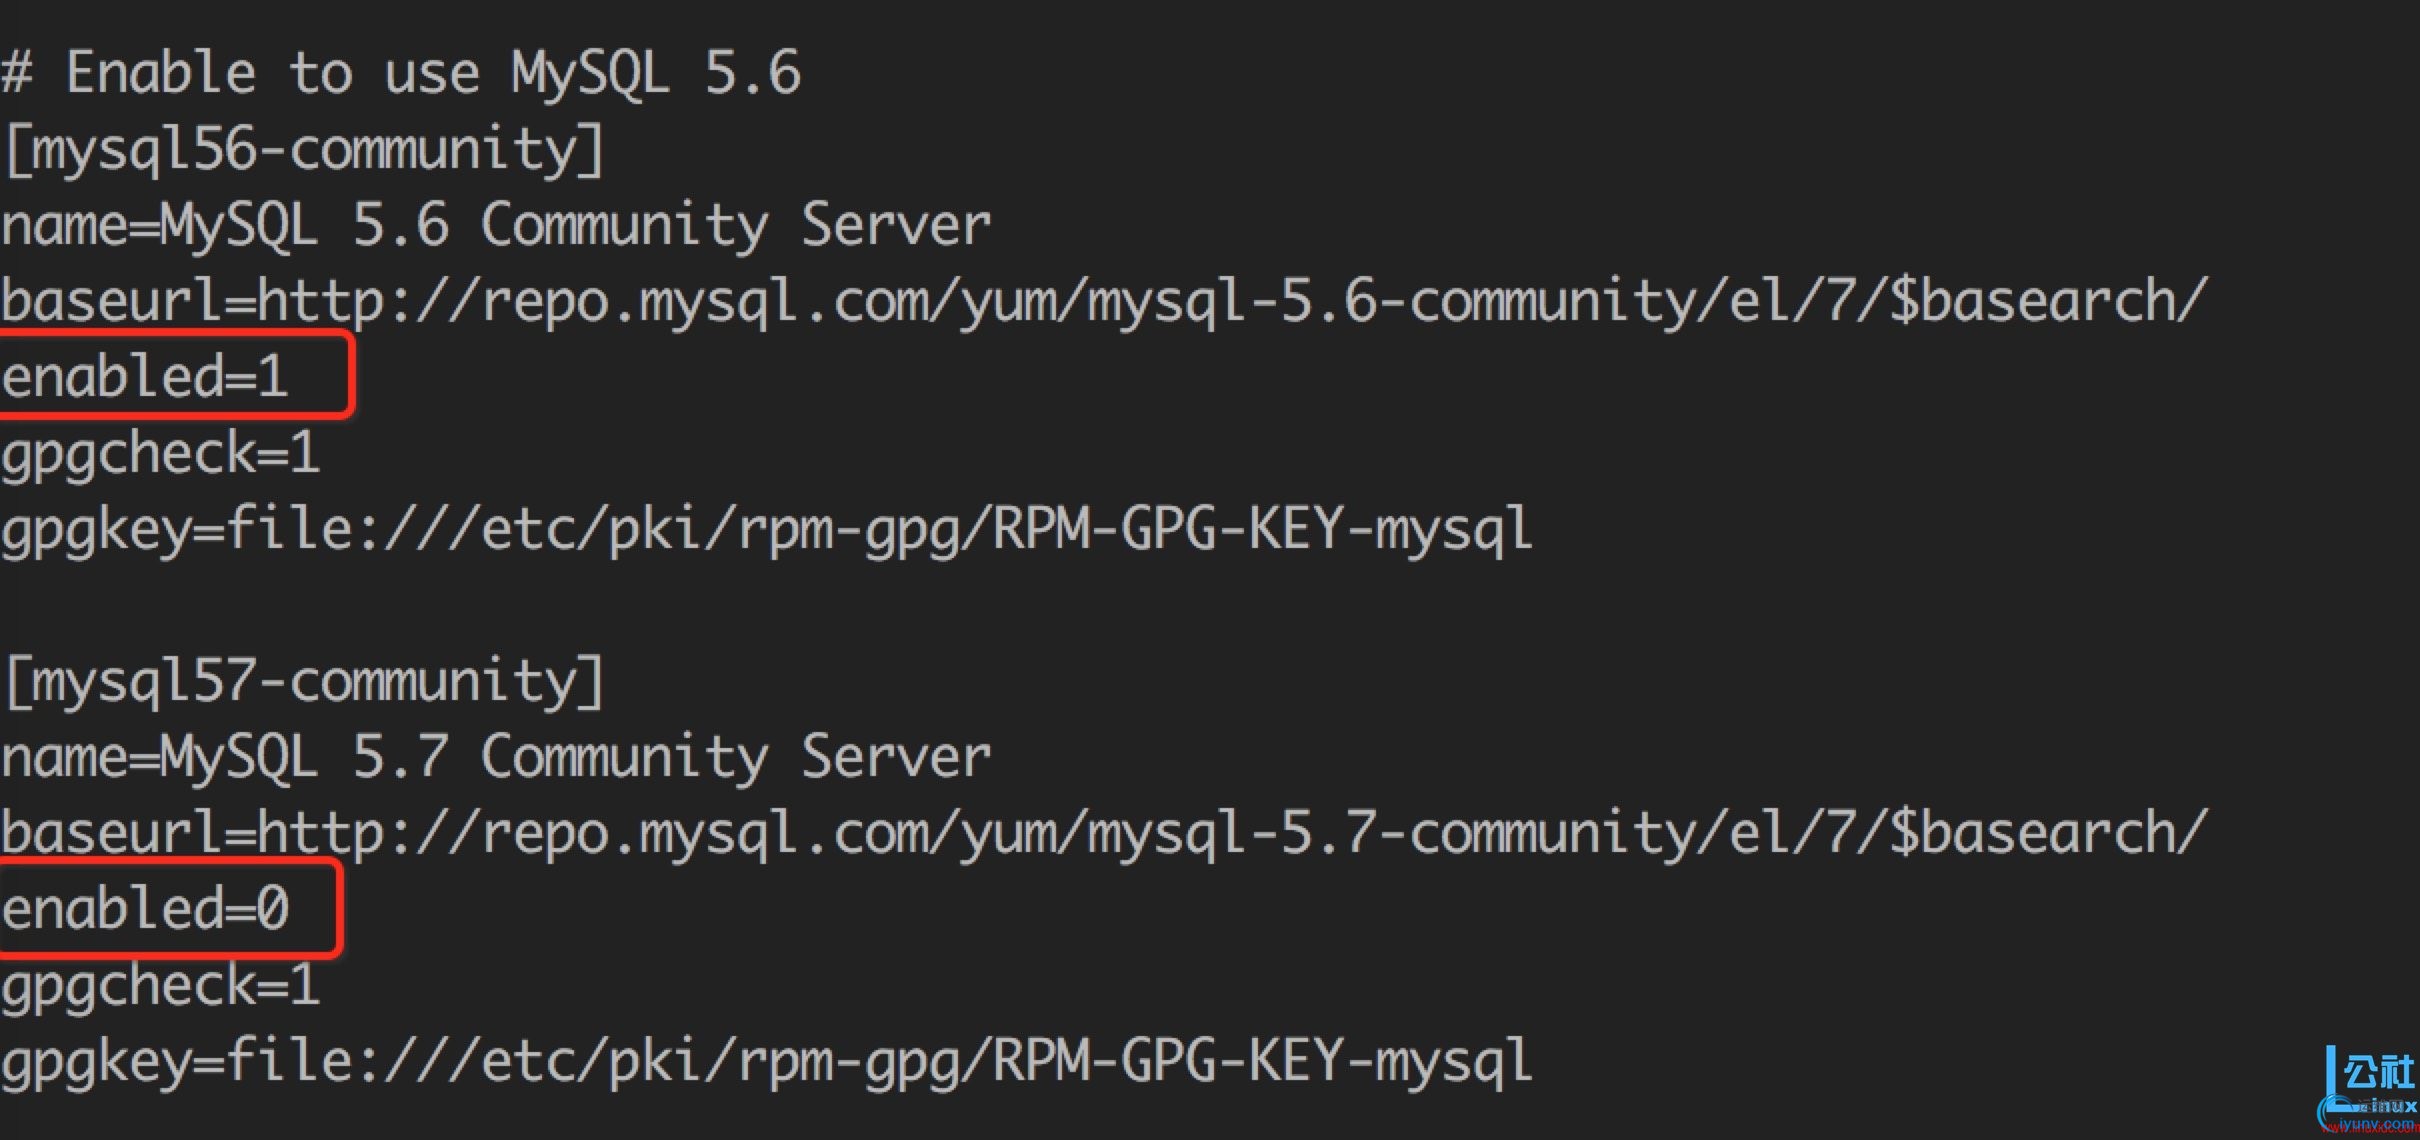Screen dimensions: 2420x1140
Task: Click the highlighted enabled=0 line
Action: [x=145, y=909]
